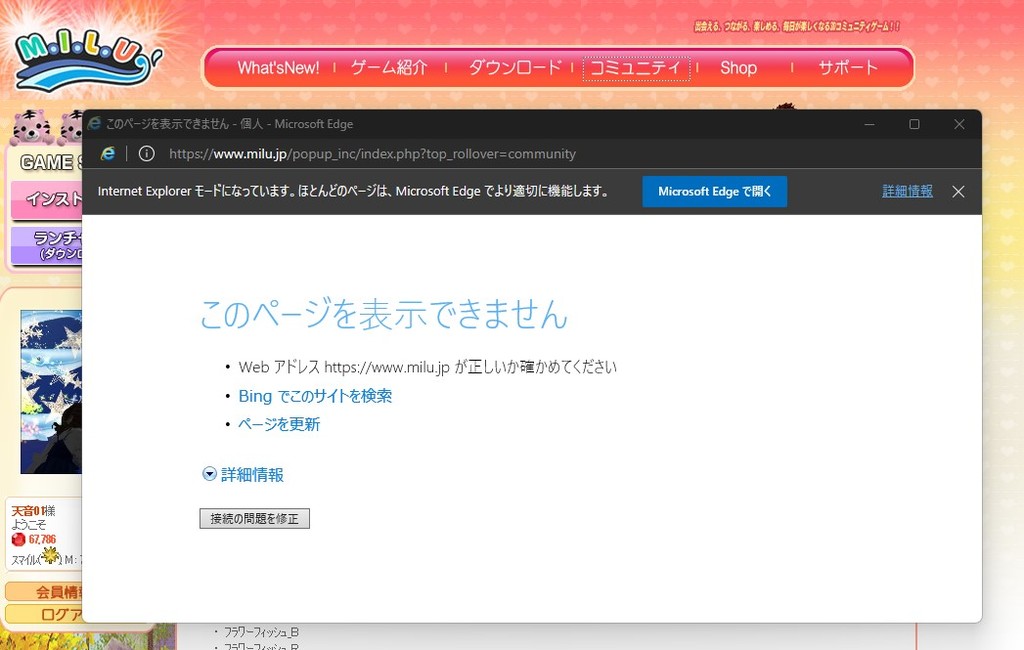This screenshot has height=650, width=1024.
Task: Click the smile sun icon in profile
Action: coord(50,556)
